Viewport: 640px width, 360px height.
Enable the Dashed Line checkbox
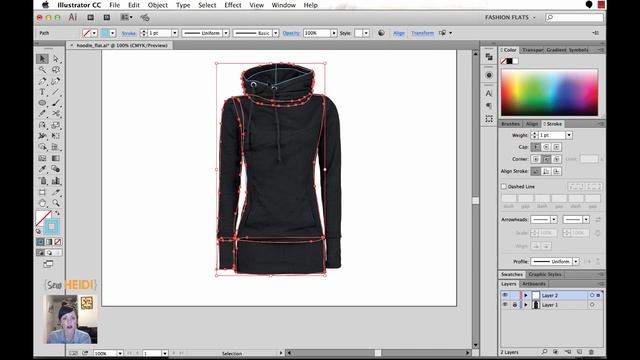(504, 187)
